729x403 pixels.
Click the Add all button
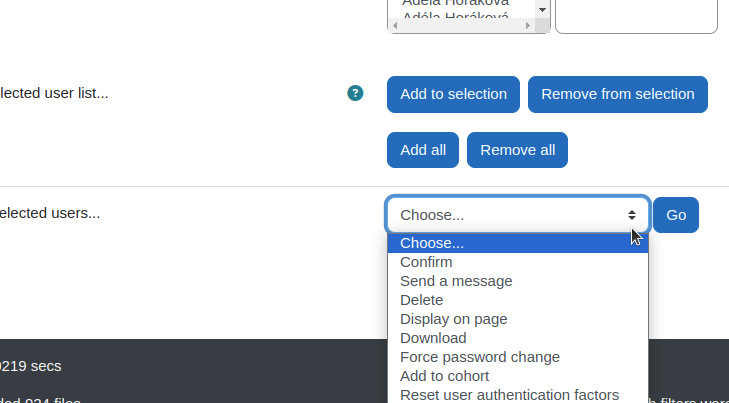pyautogui.click(x=423, y=150)
